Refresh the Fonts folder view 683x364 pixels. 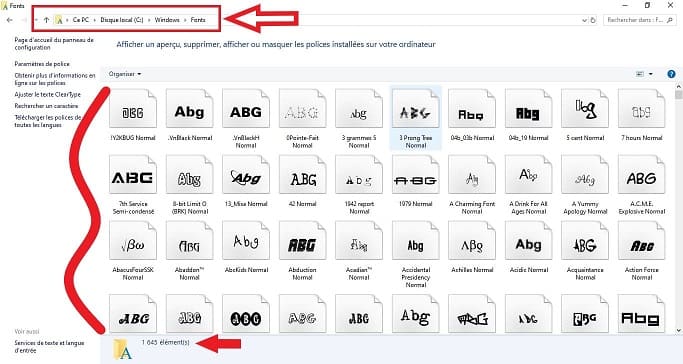click(x=593, y=20)
